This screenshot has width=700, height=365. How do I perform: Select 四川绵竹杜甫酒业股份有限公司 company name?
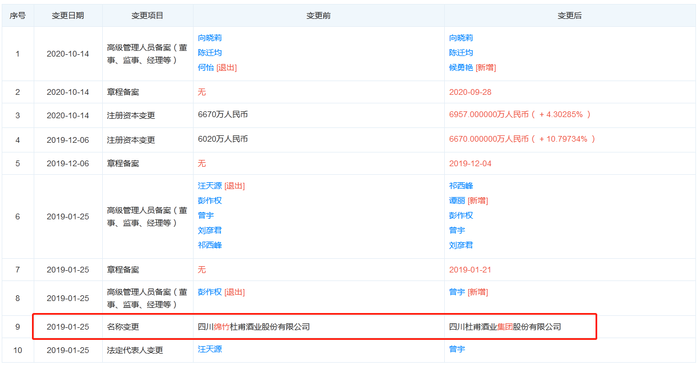(254, 327)
